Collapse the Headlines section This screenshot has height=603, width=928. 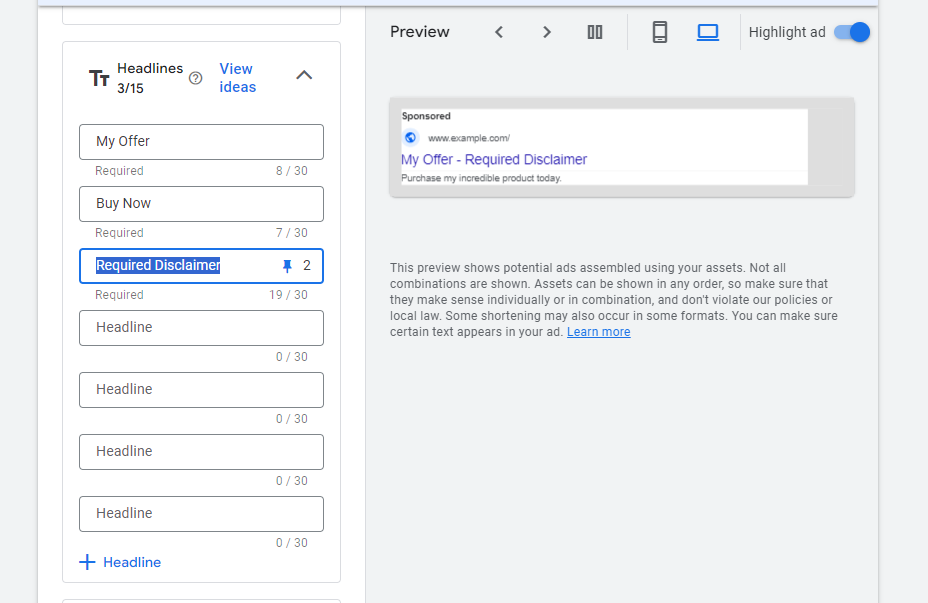(x=303, y=75)
